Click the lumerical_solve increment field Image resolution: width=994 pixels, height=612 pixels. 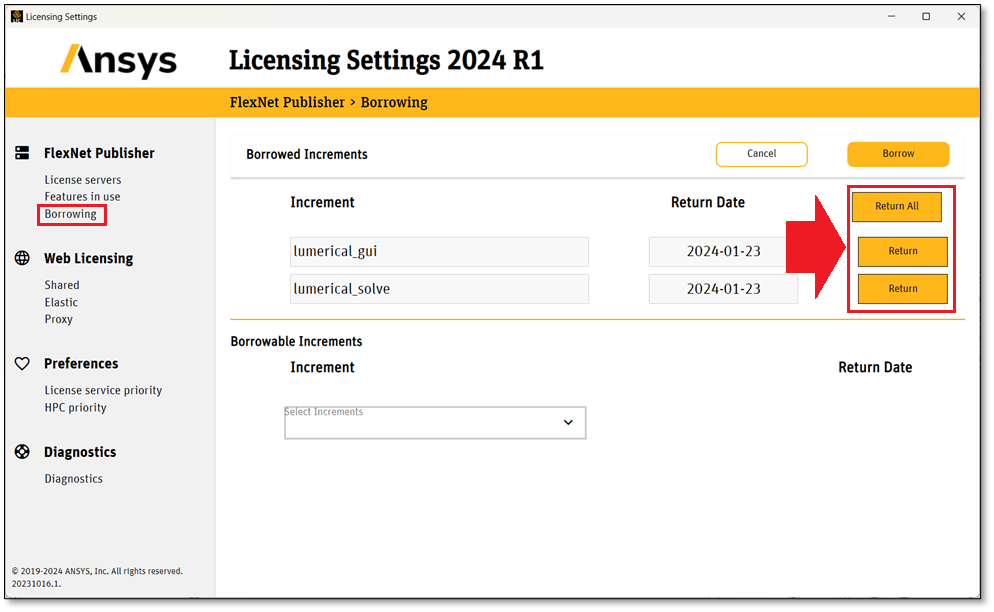[x=439, y=289]
